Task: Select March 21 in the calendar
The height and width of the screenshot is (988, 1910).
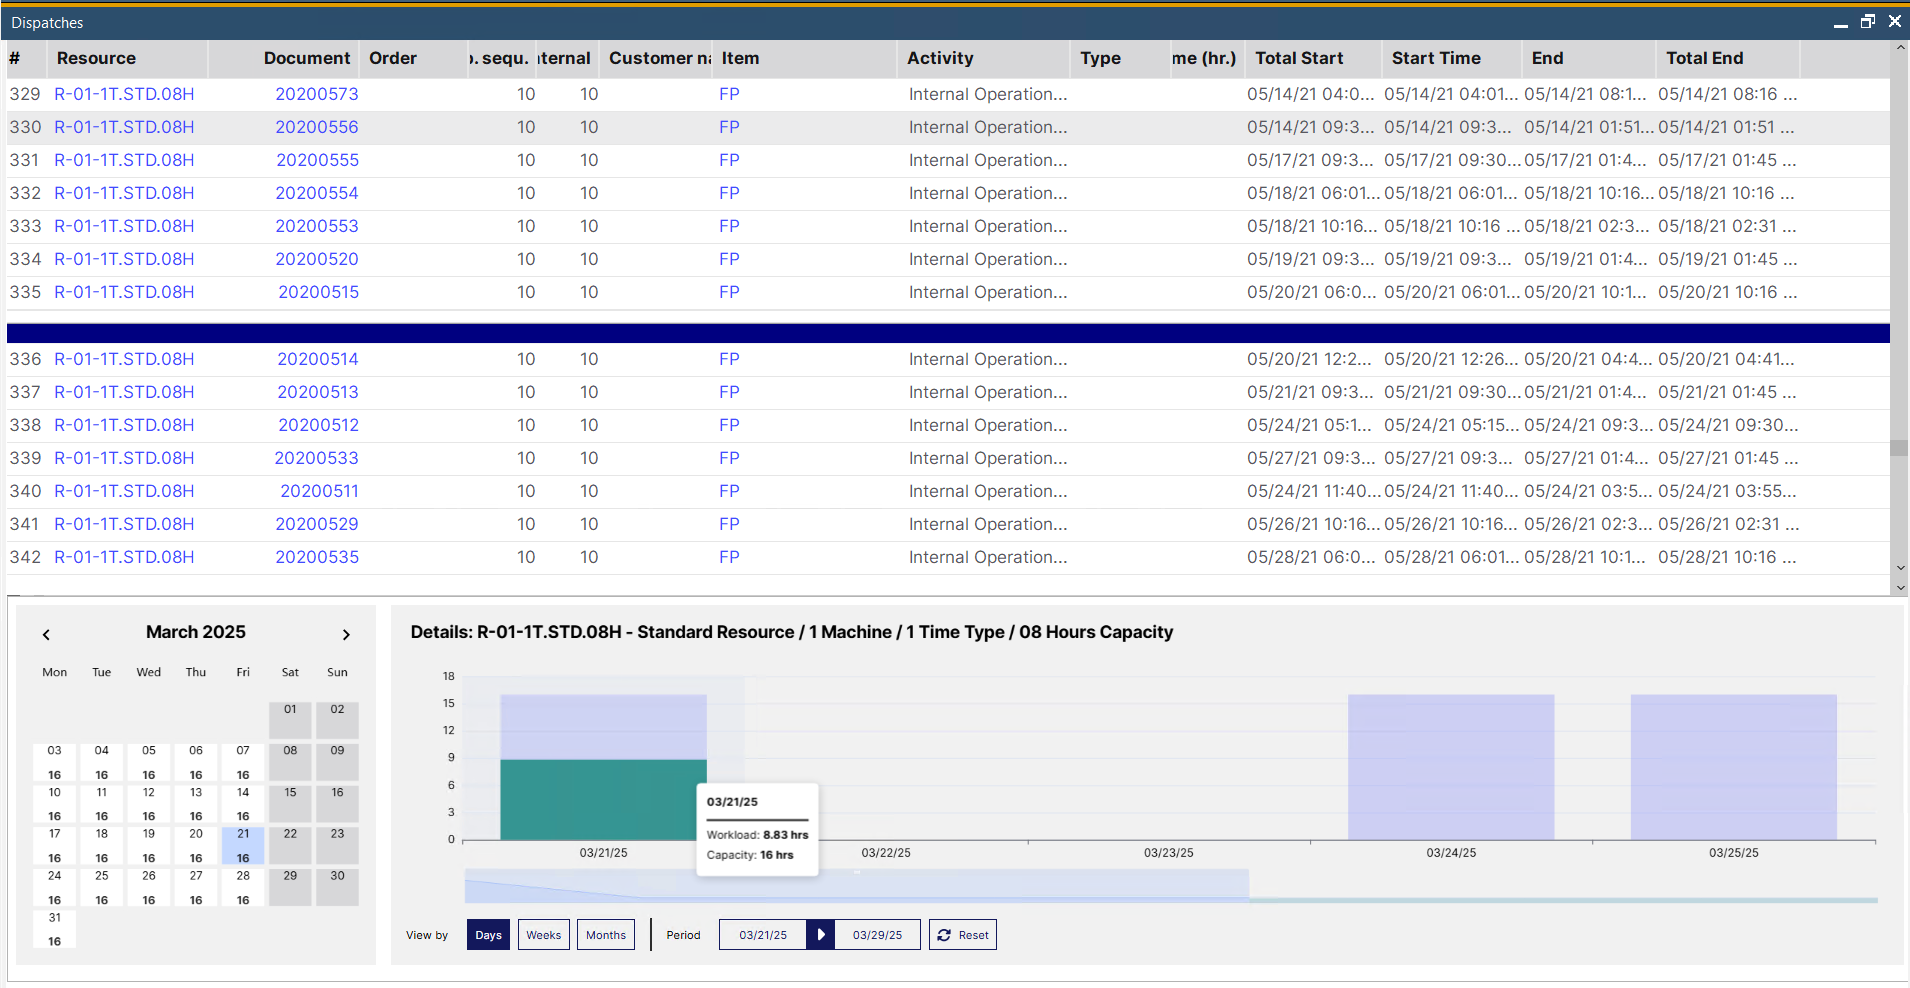Action: click(243, 845)
